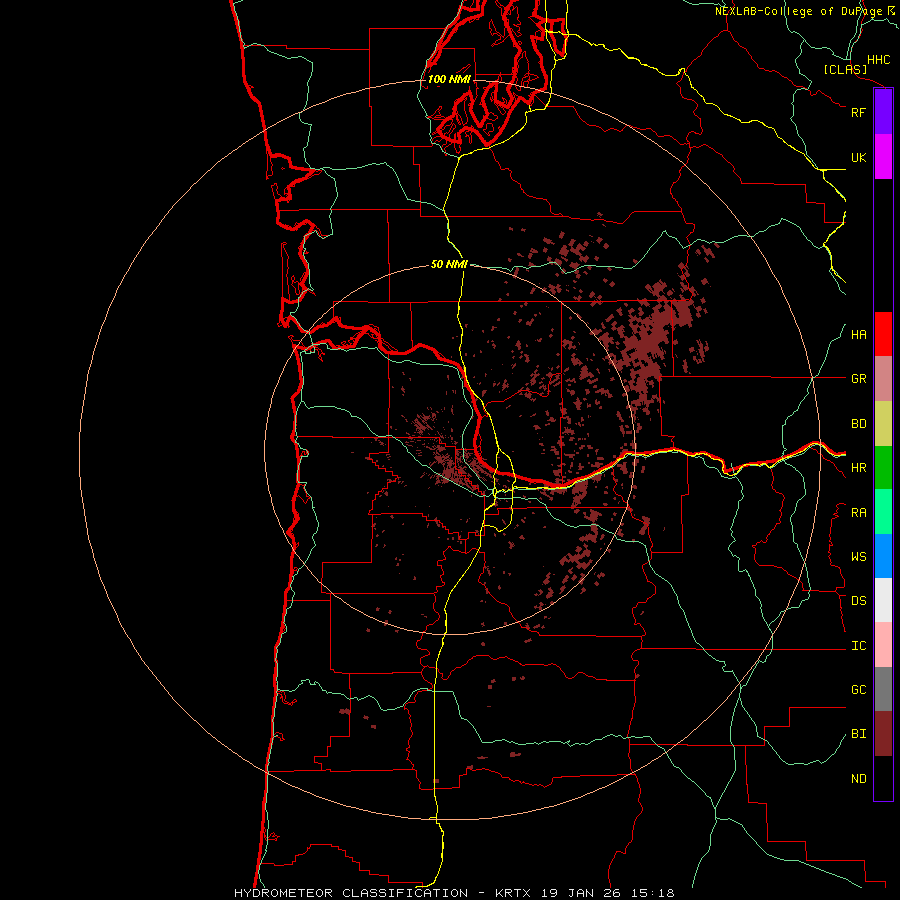Viewport: 900px width, 900px height.
Task: Click the BI legend label
Action: [x=858, y=734]
